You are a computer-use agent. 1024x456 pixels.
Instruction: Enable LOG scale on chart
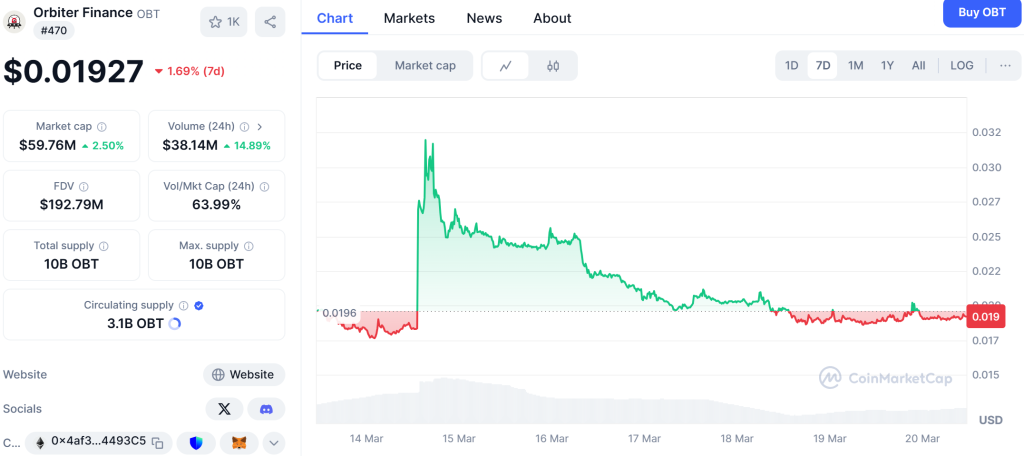(961, 66)
